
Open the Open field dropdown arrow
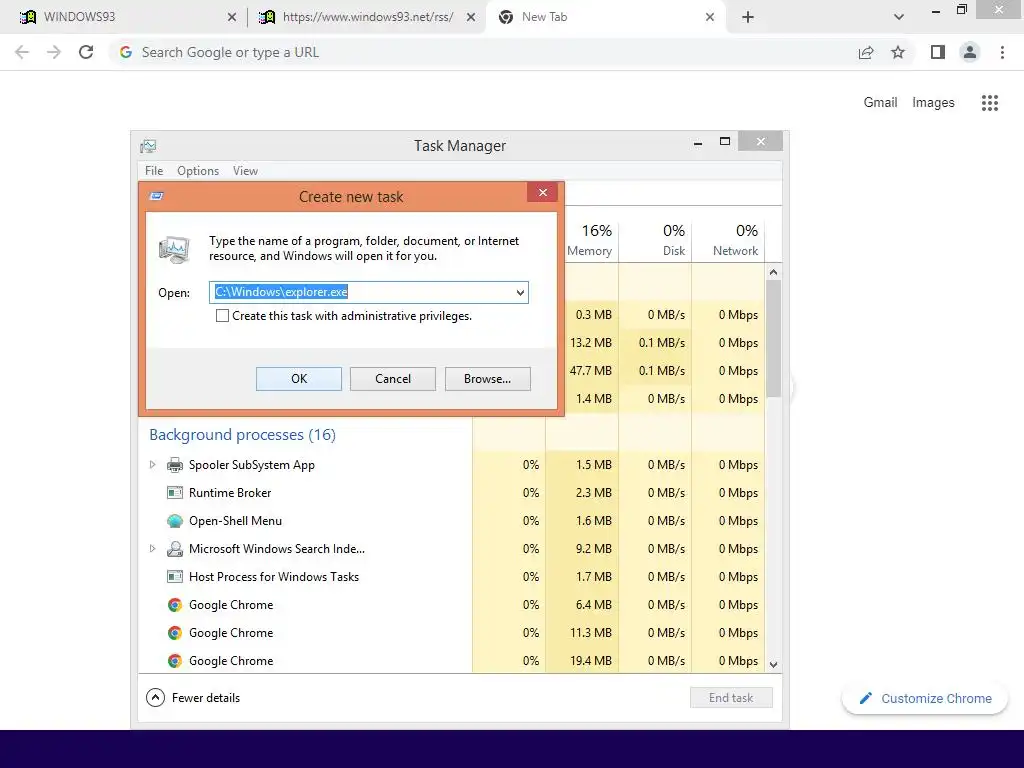520,293
